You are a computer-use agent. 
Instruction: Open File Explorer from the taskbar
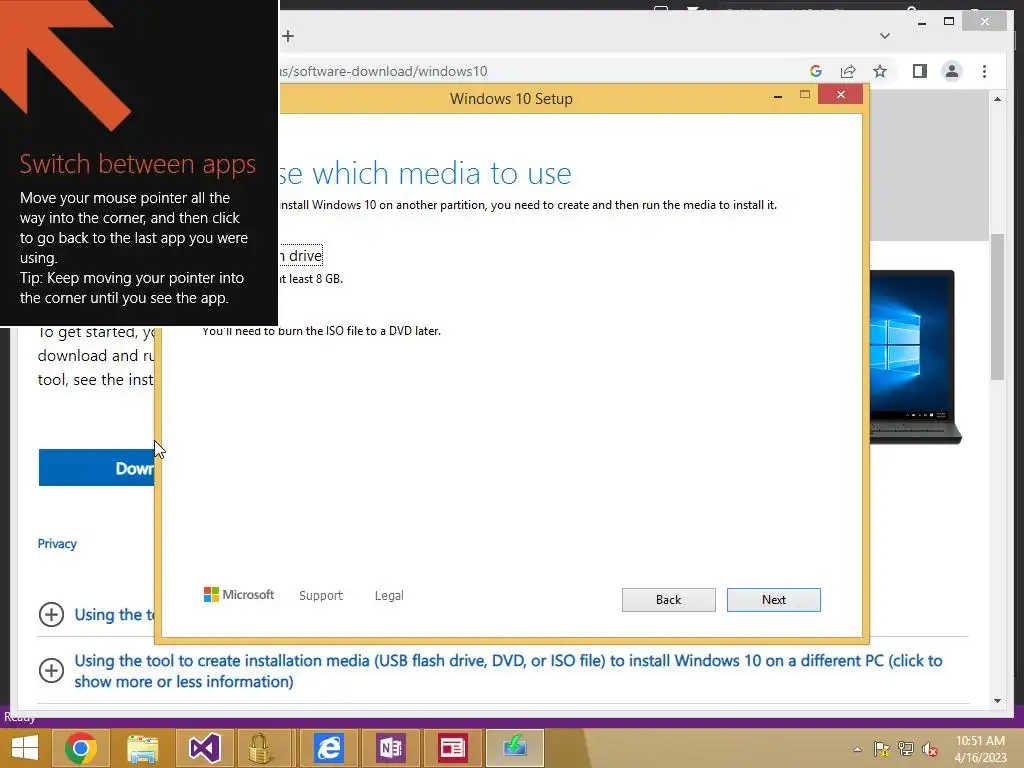142,748
